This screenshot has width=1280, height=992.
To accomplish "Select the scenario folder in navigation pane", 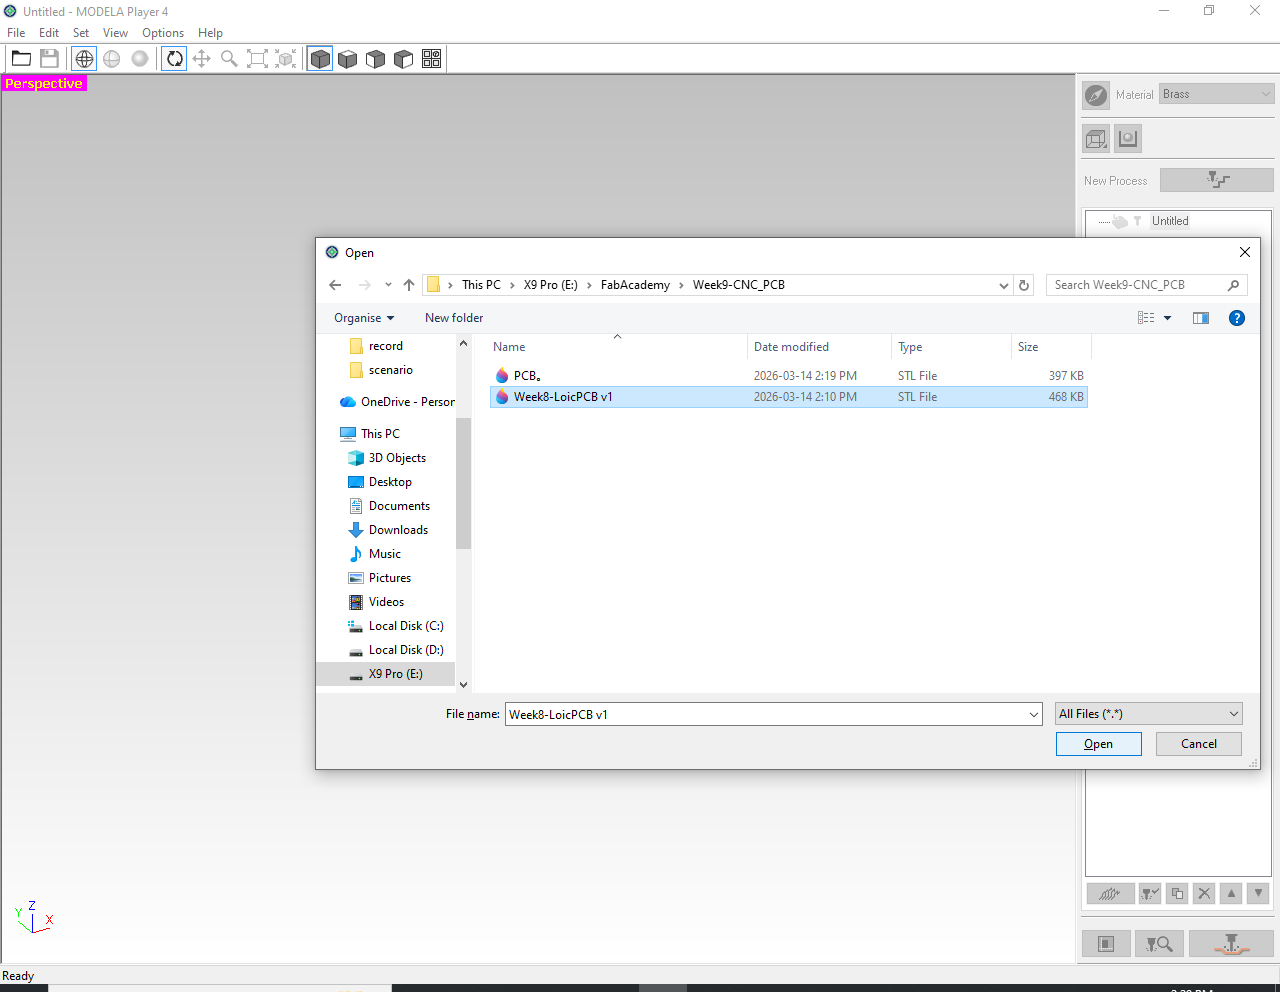I will click(390, 370).
